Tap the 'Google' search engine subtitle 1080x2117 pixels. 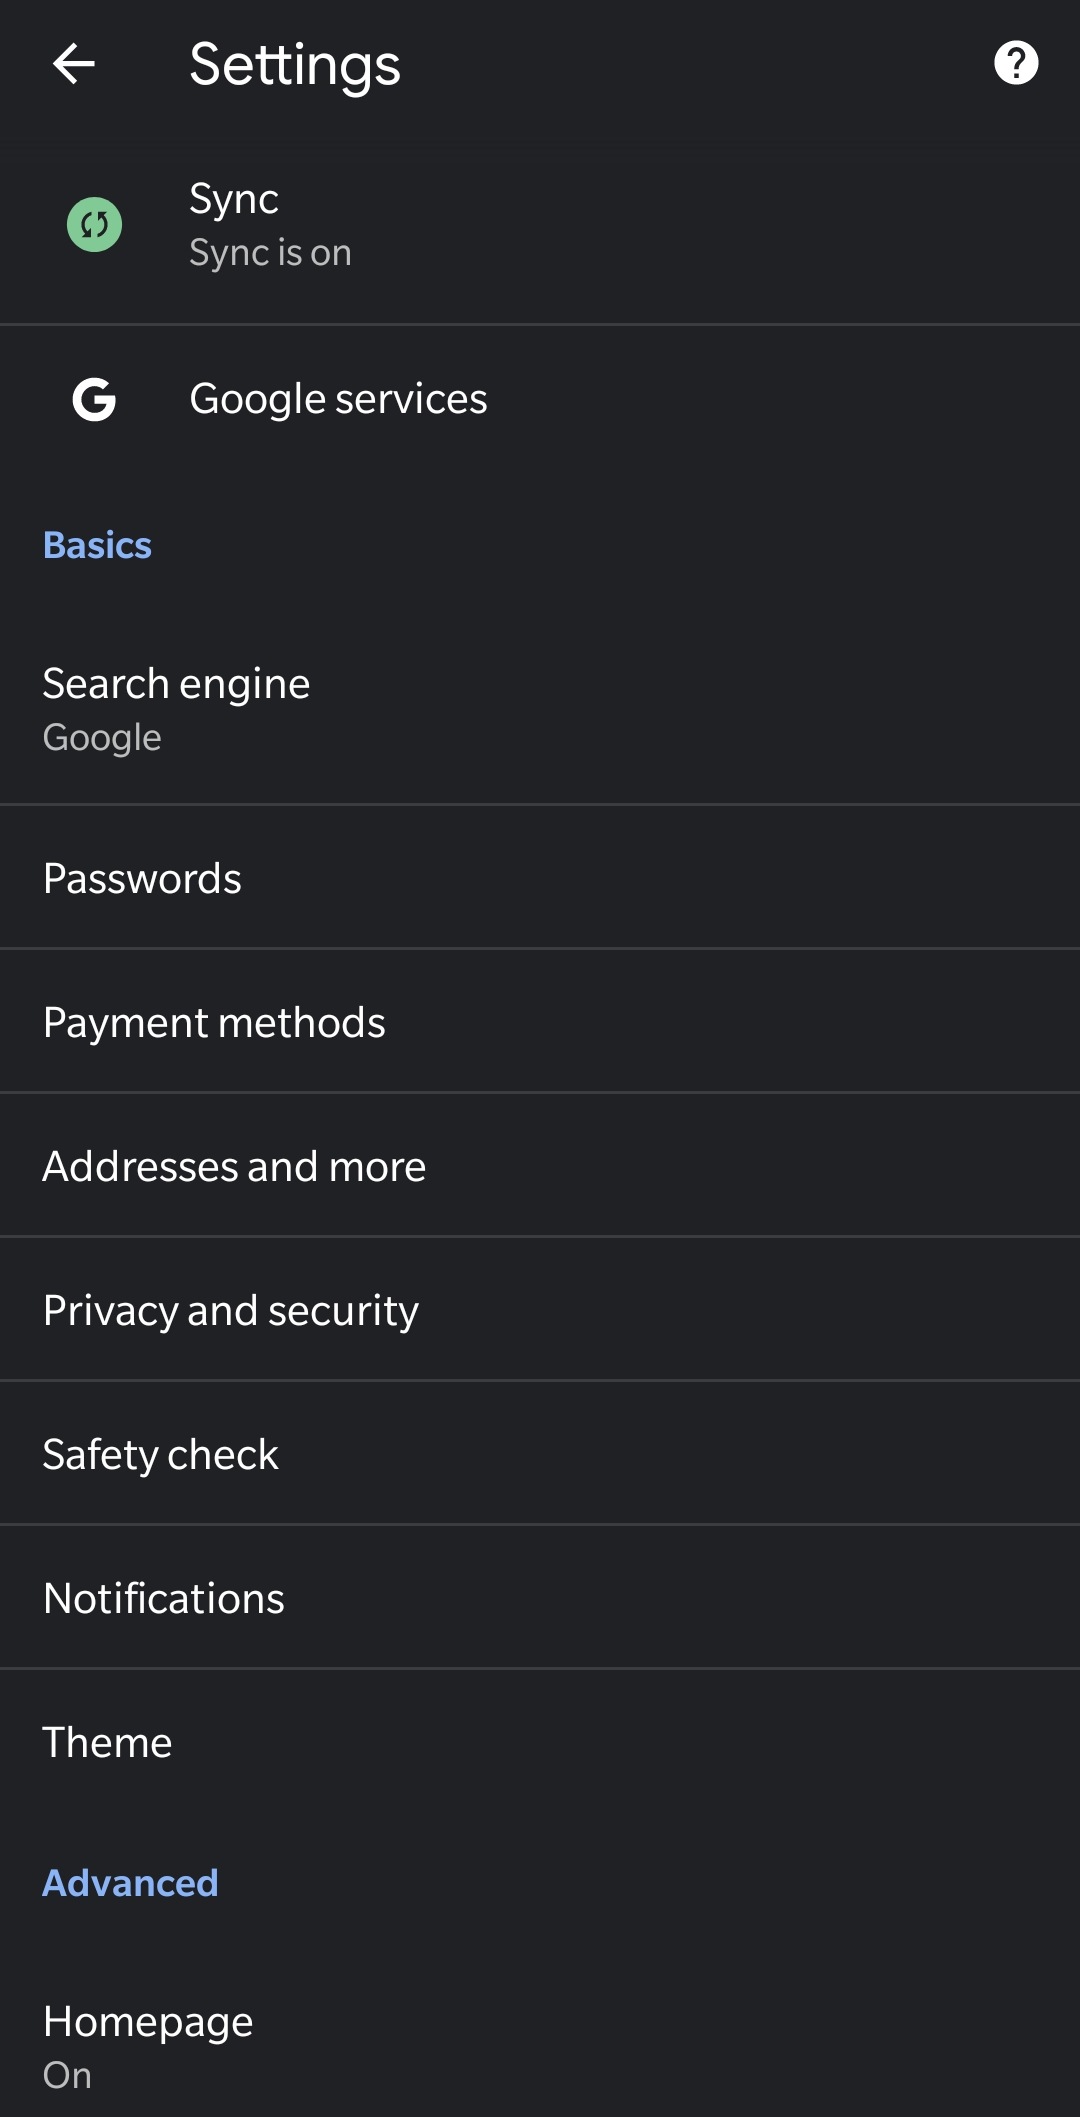point(102,738)
